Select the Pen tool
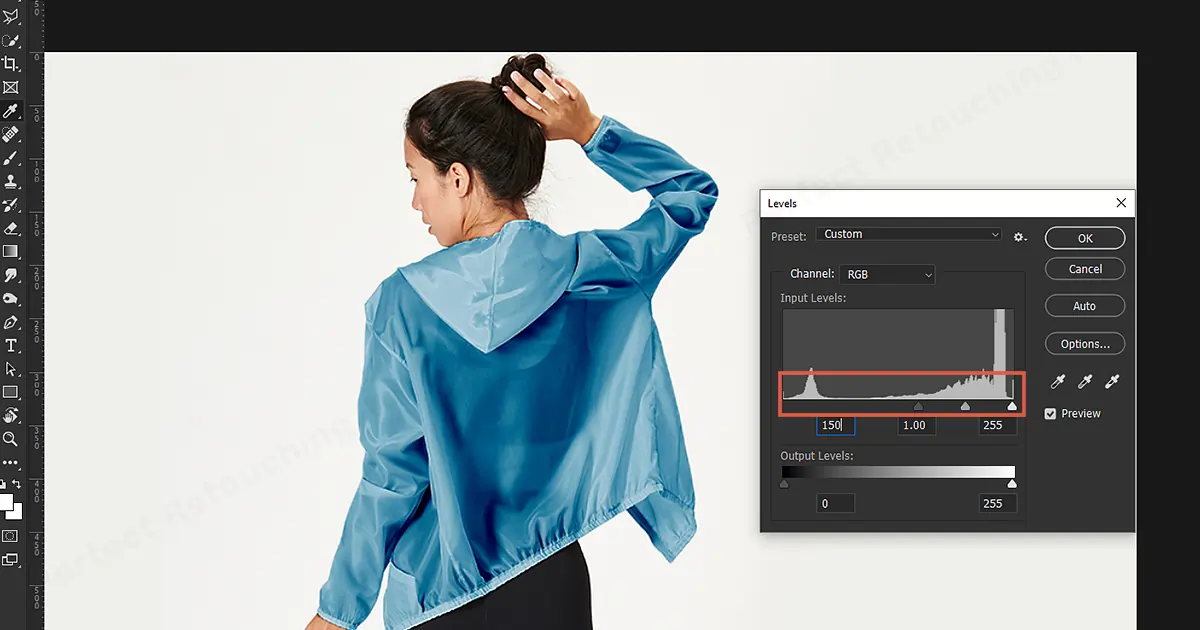Image resolution: width=1200 pixels, height=630 pixels. tap(11, 320)
